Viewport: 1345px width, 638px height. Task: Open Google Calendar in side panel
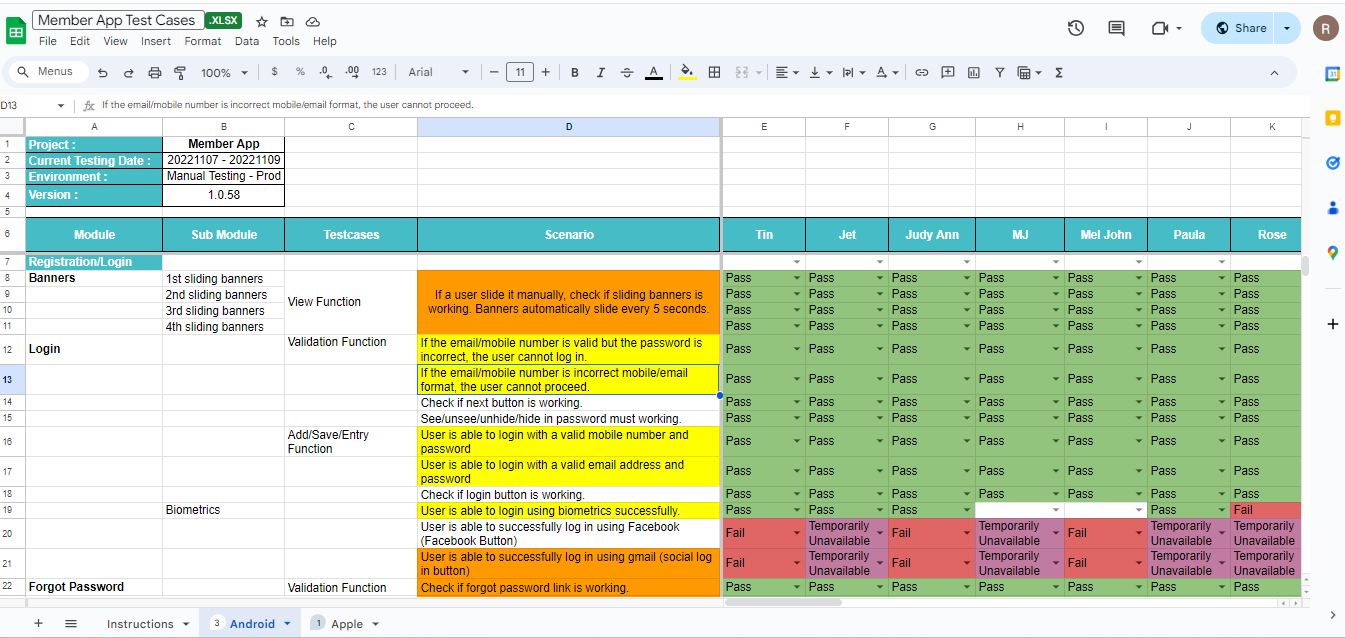[x=1332, y=74]
